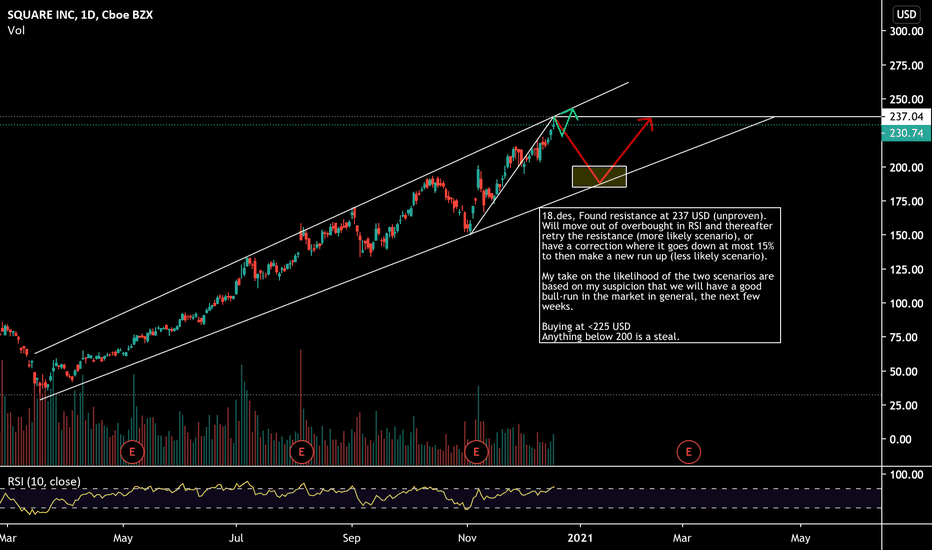Click the 0.00 price axis value
The image size is (932, 550).
(900, 439)
